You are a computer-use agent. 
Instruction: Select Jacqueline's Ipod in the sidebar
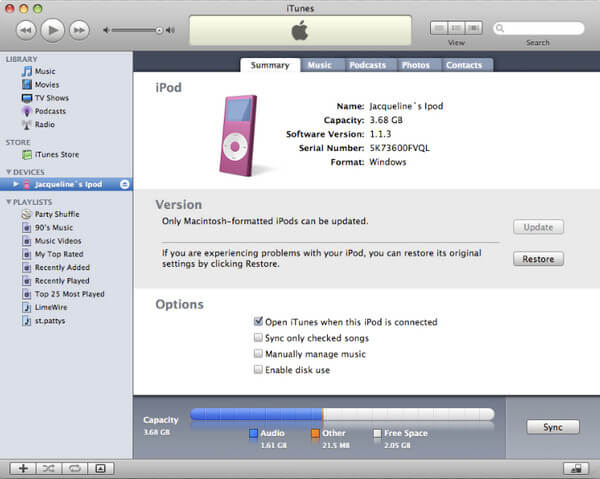point(66,184)
